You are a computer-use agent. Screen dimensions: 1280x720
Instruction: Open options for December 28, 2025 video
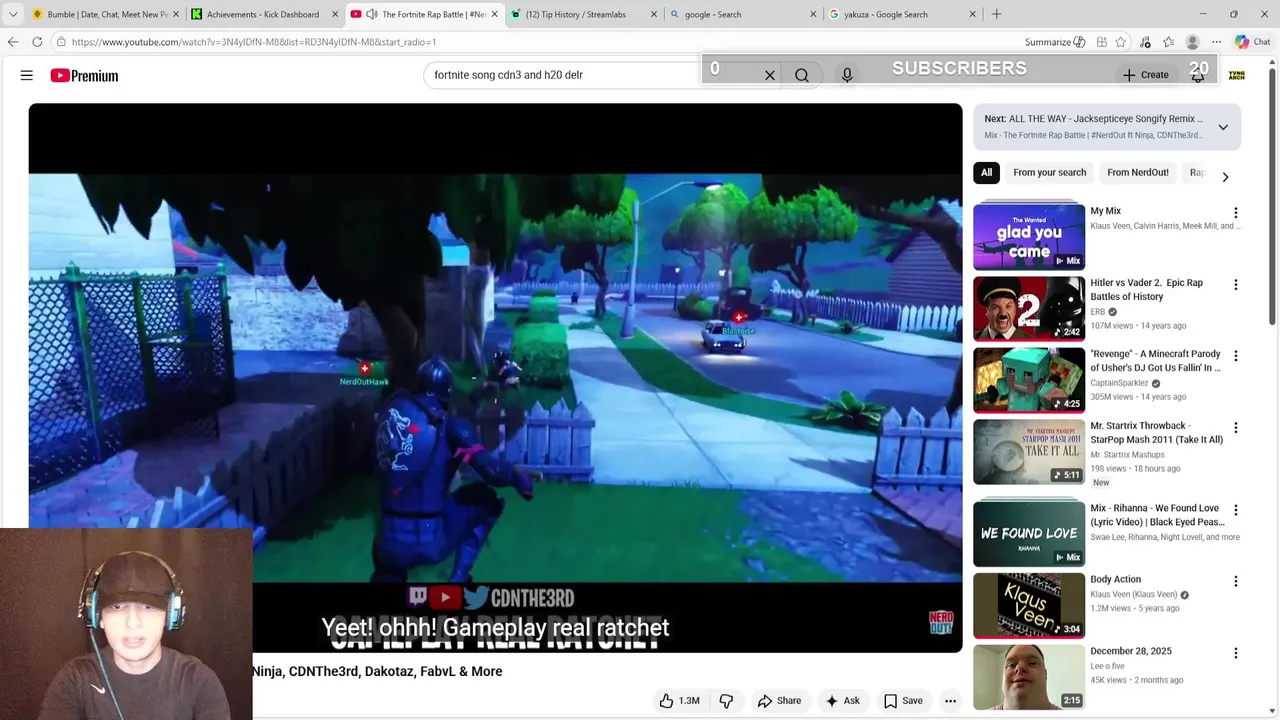1236,653
